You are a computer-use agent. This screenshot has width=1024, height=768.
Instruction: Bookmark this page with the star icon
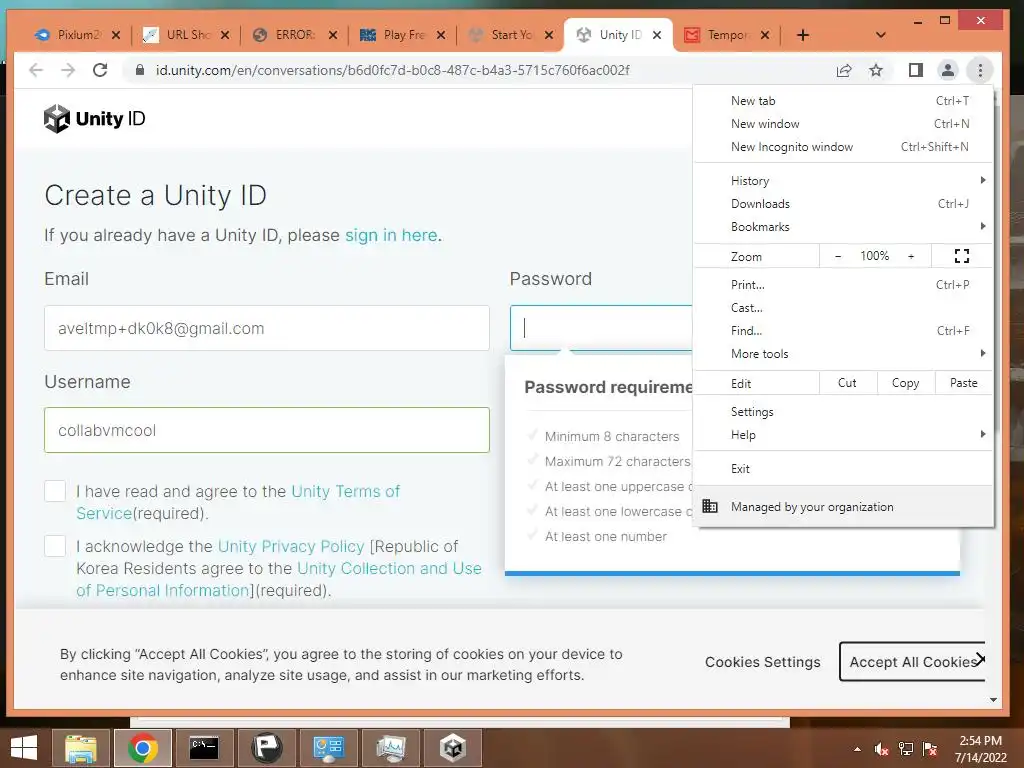(876, 70)
